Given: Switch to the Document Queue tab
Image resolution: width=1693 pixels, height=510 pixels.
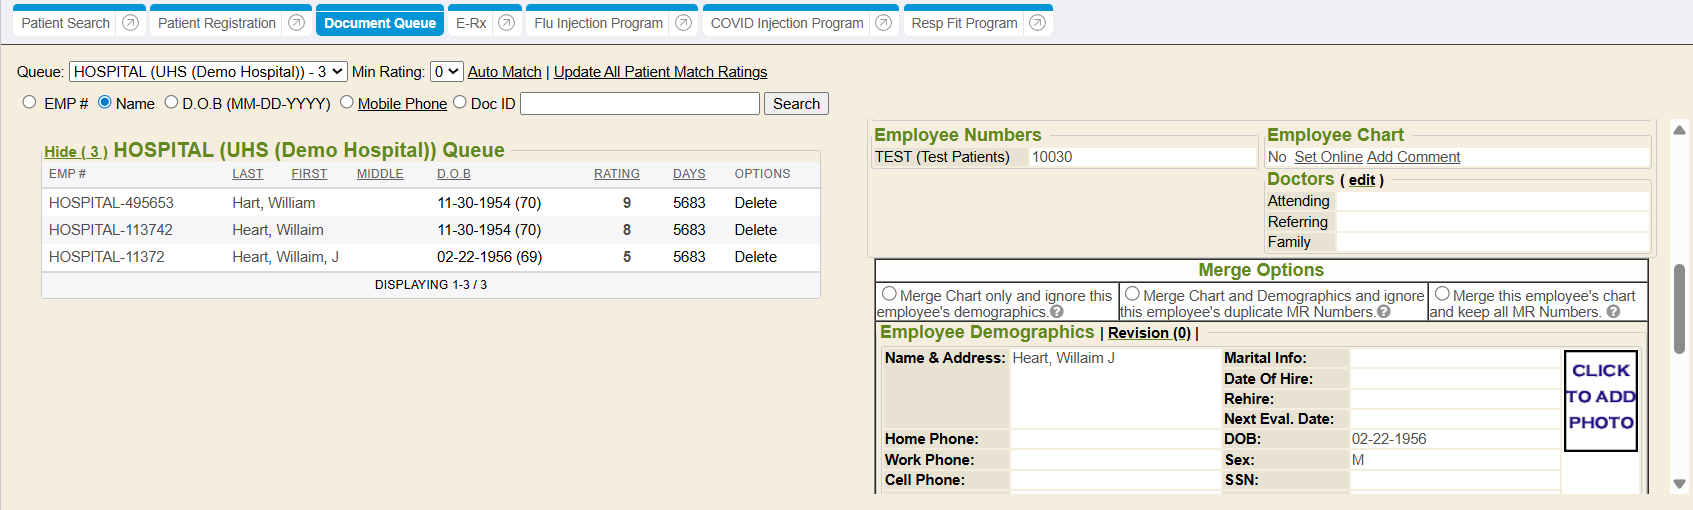Looking at the screenshot, I should (x=380, y=23).
